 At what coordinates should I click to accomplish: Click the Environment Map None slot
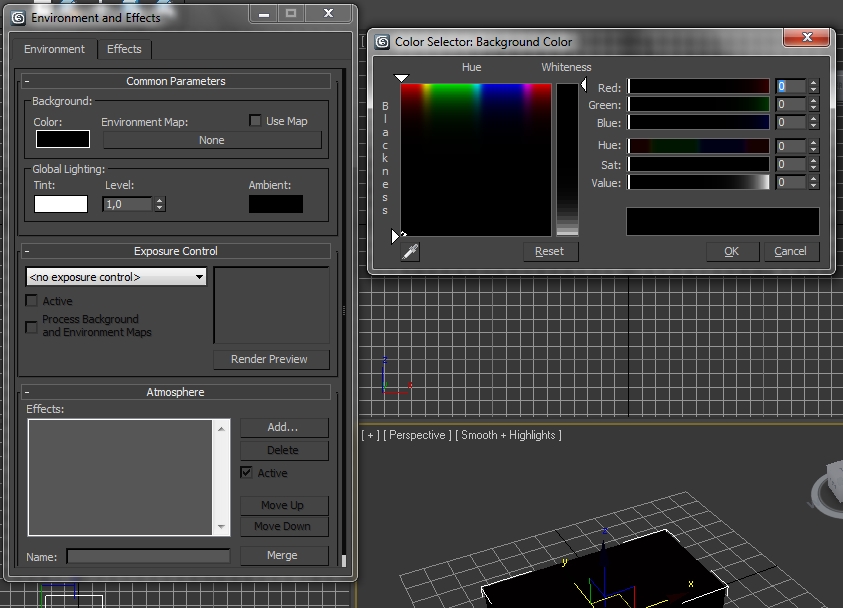tap(212, 140)
